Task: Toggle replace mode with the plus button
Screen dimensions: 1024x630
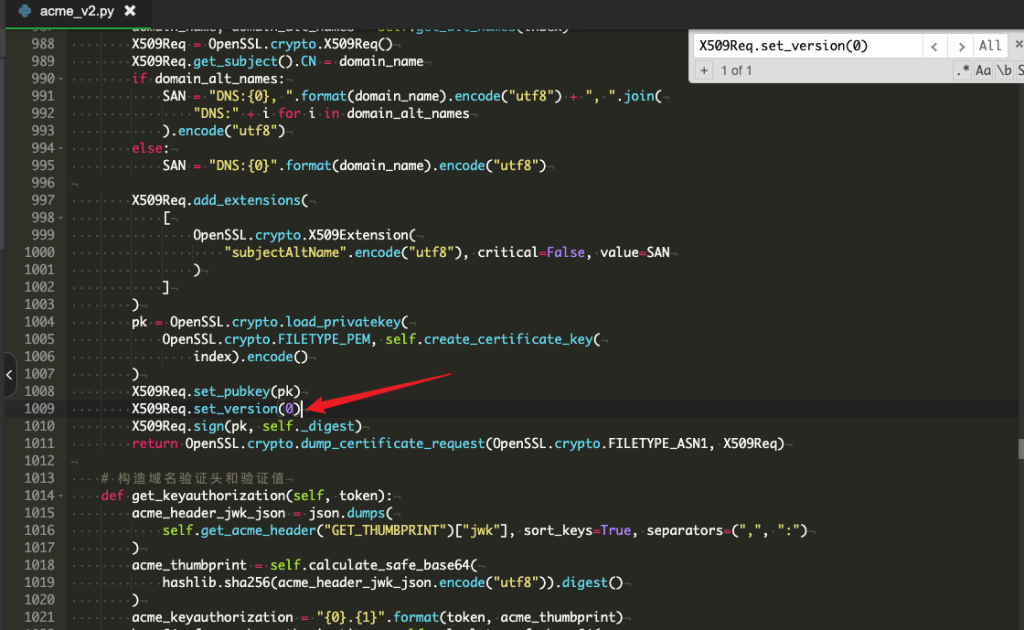Action: pyautogui.click(x=703, y=70)
